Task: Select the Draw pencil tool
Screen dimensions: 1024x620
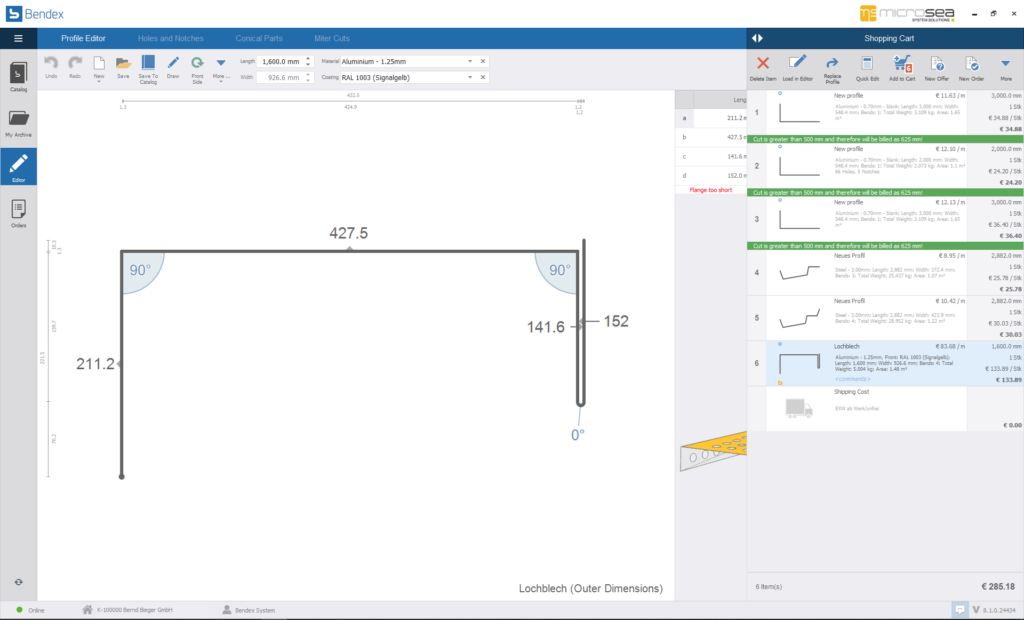Action: pyautogui.click(x=173, y=67)
